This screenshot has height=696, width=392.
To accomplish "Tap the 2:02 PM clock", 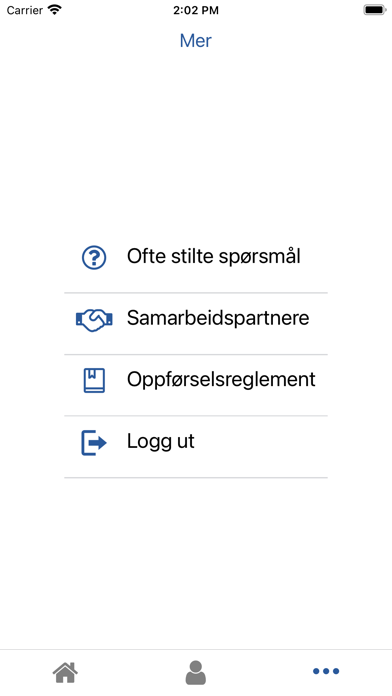I will 196,10.
